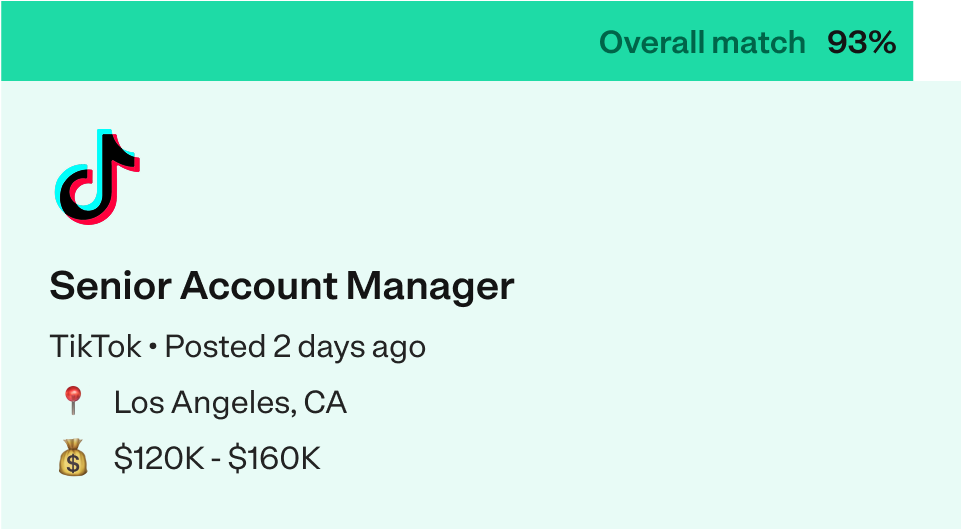Click the $160K maximum salary figure
The height and width of the screenshot is (529, 961).
click(x=274, y=458)
